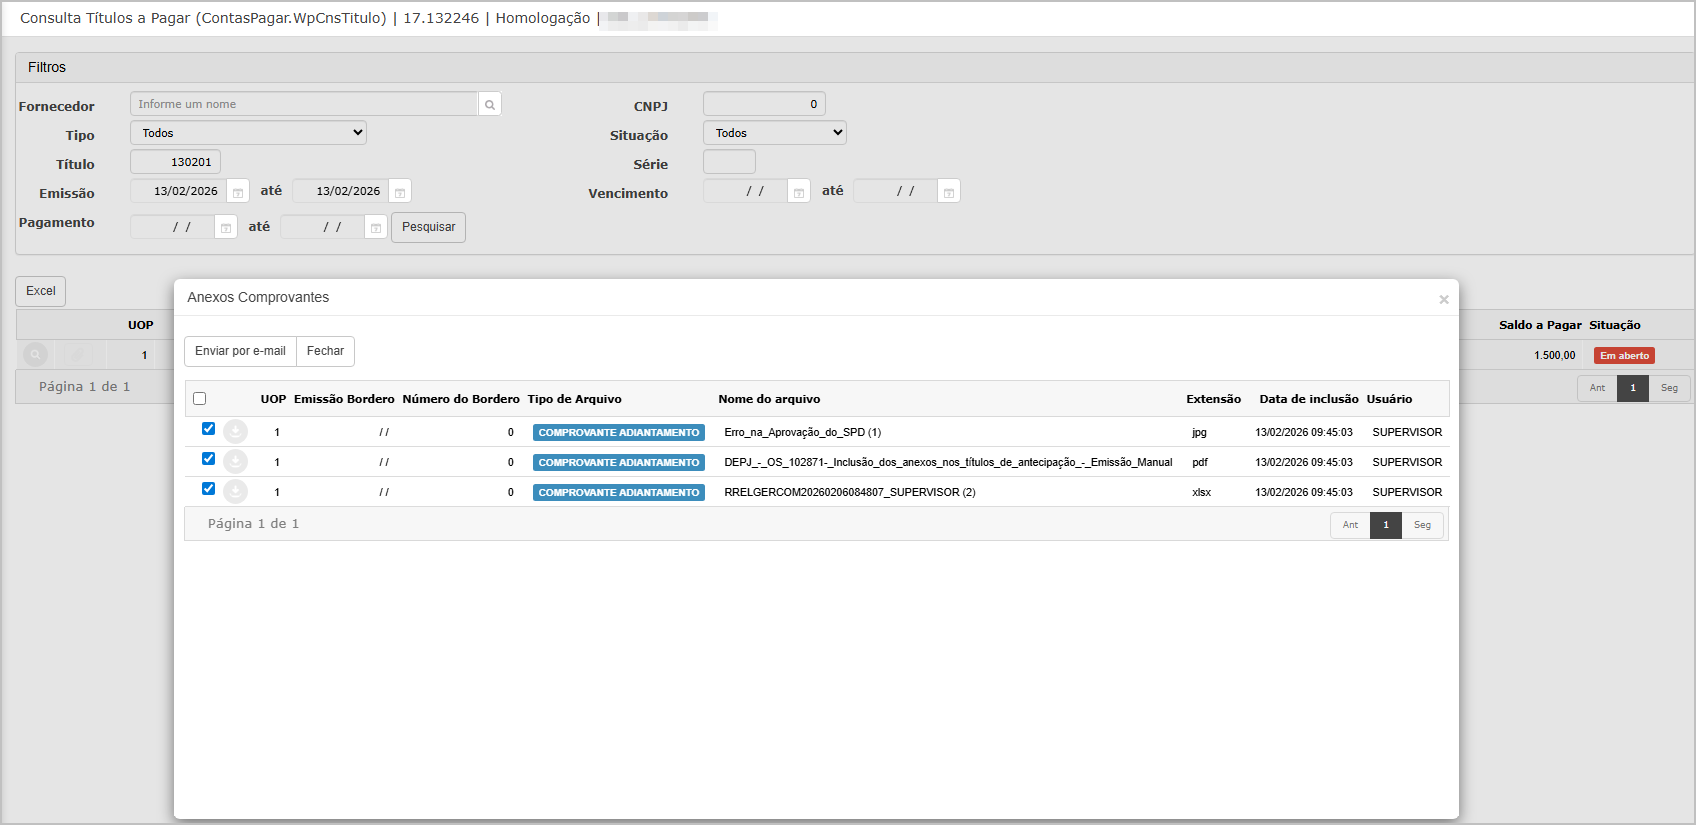Image resolution: width=1696 pixels, height=825 pixels.
Task: Uncheck the xlsx attachment row checkbox
Action: 208,489
